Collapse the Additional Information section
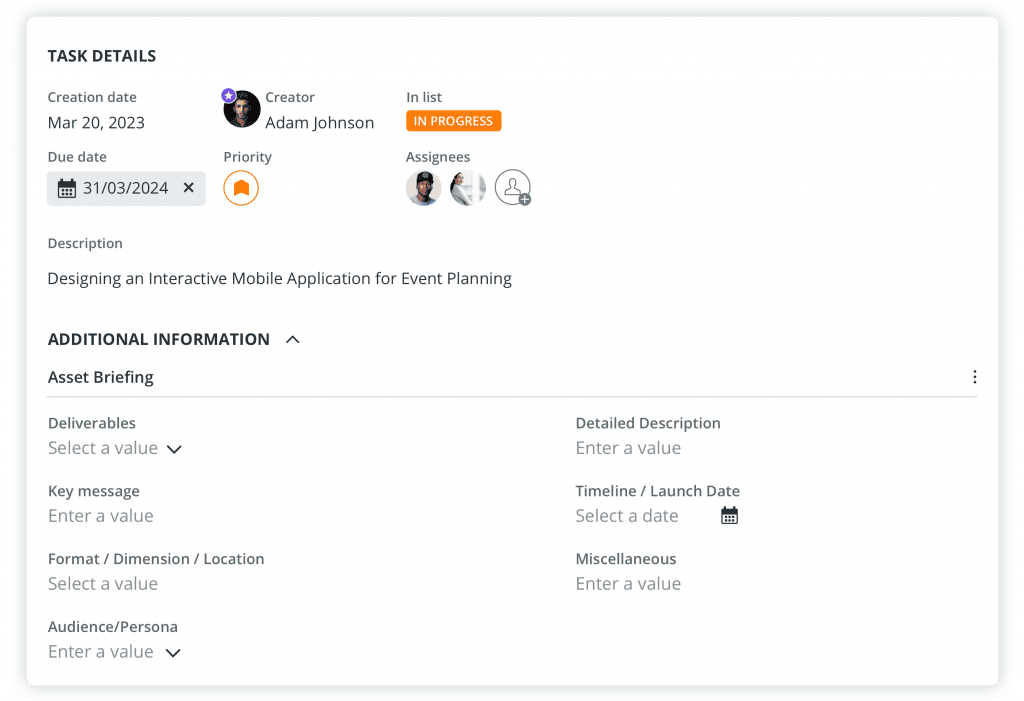 pyautogui.click(x=292, y=340)
